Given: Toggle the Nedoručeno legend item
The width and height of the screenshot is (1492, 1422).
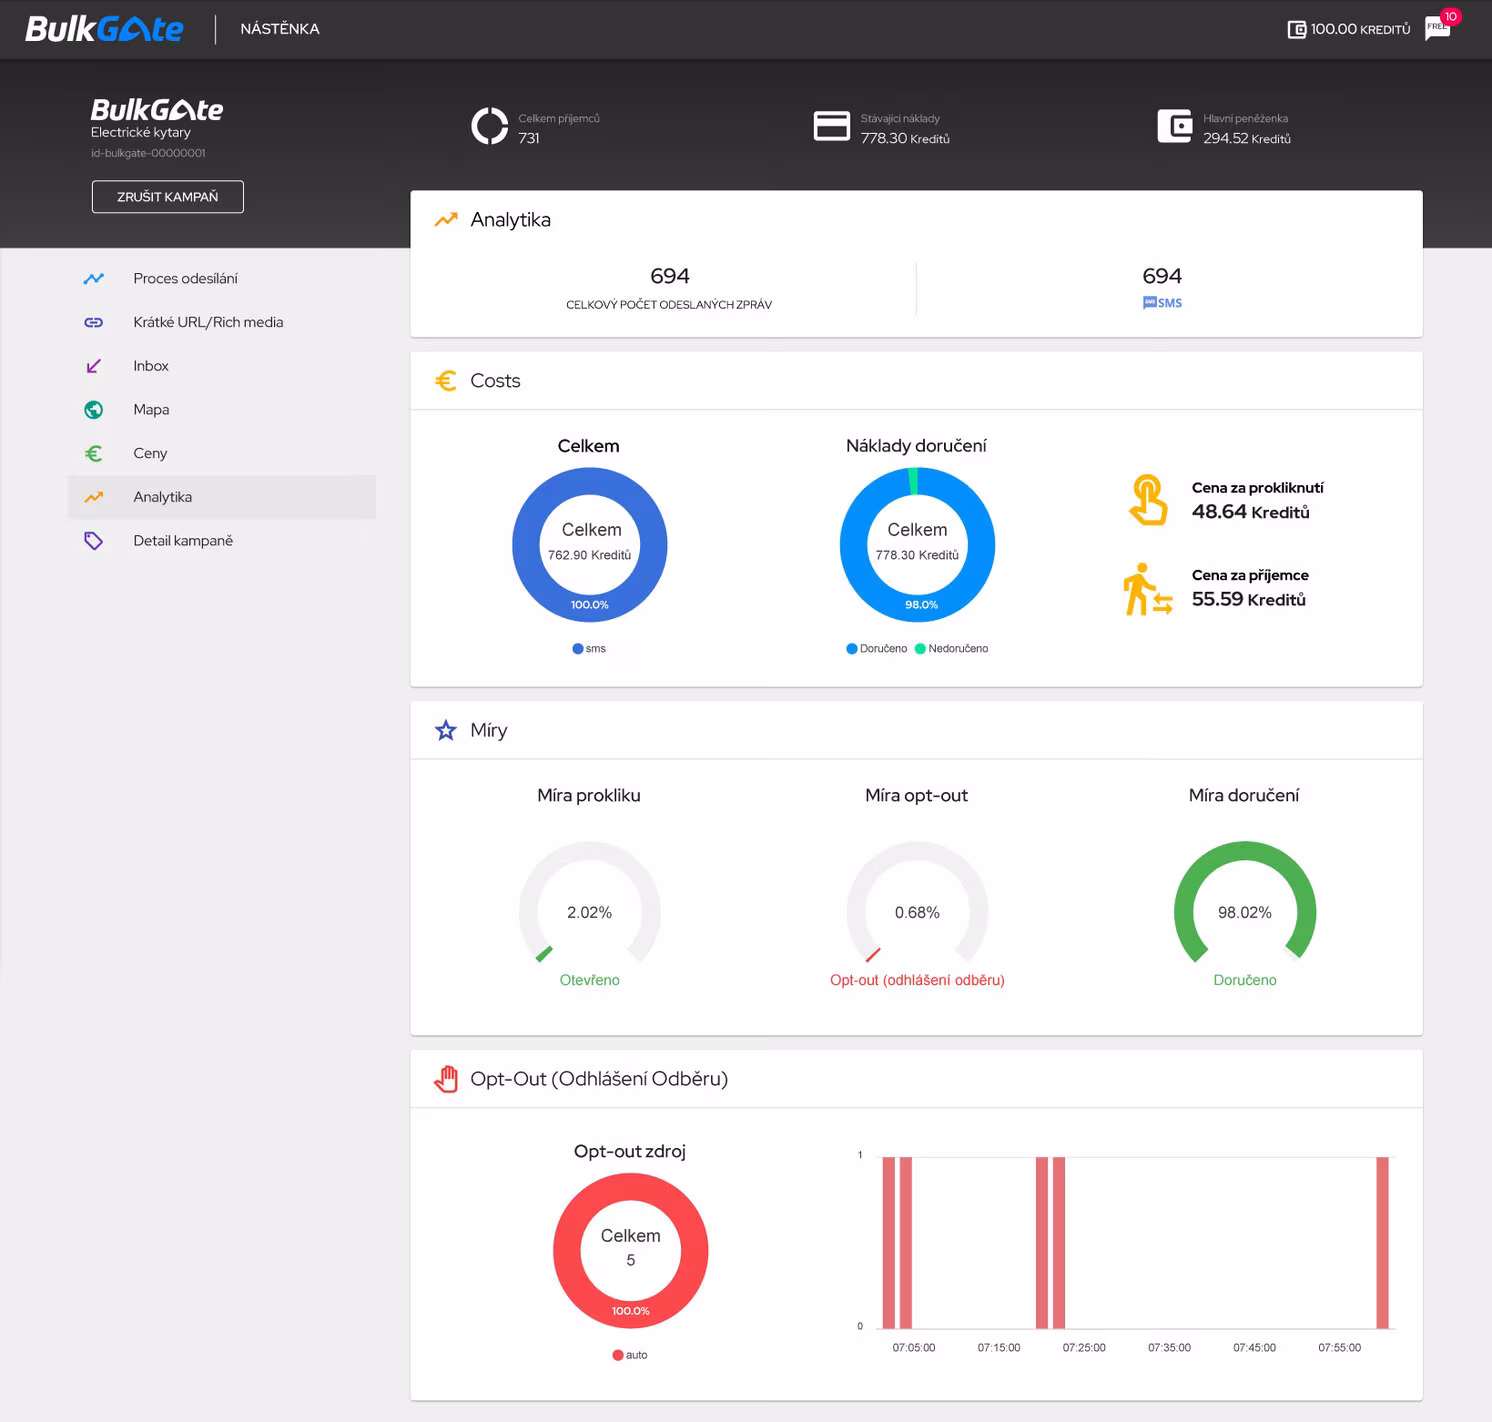Looking at the screenshot, I should coord(952,649).
